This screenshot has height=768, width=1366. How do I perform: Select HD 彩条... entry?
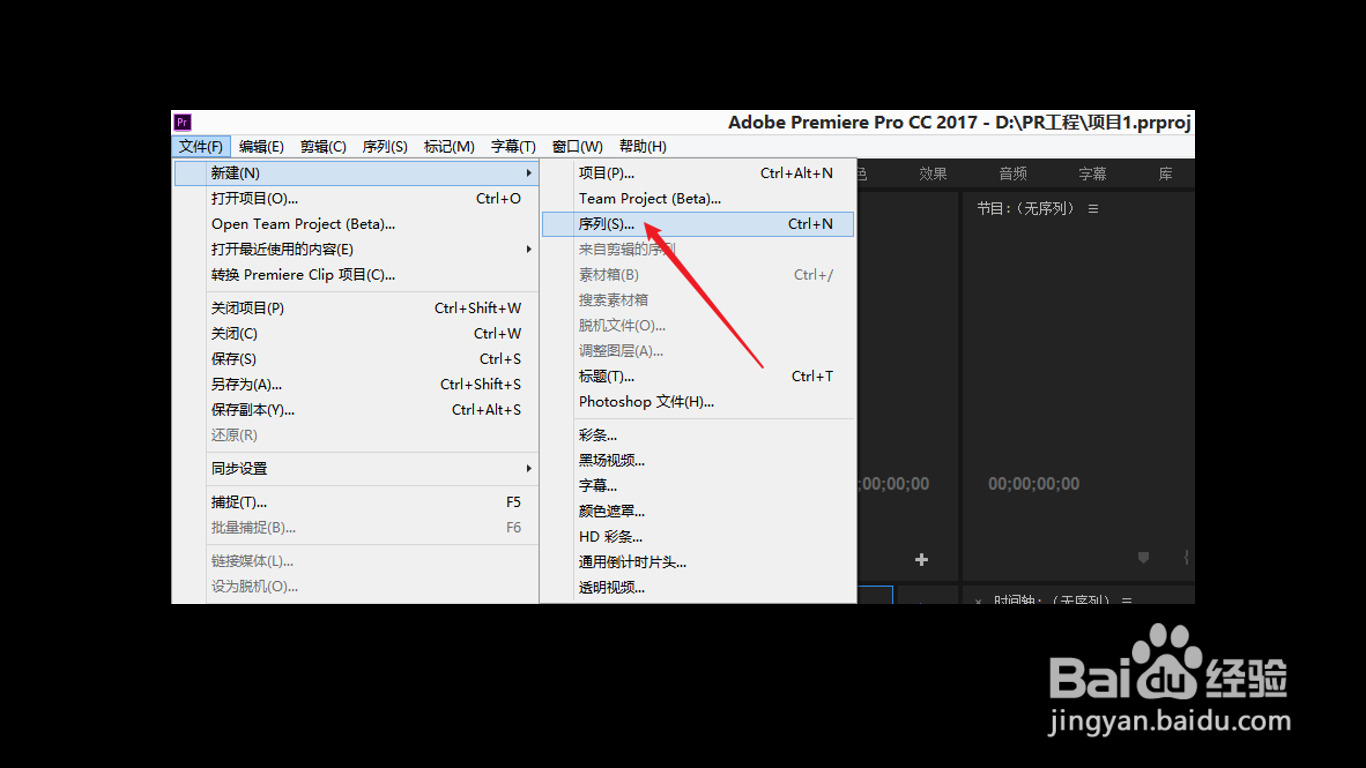pyautogui.click(x=698, y=537)
